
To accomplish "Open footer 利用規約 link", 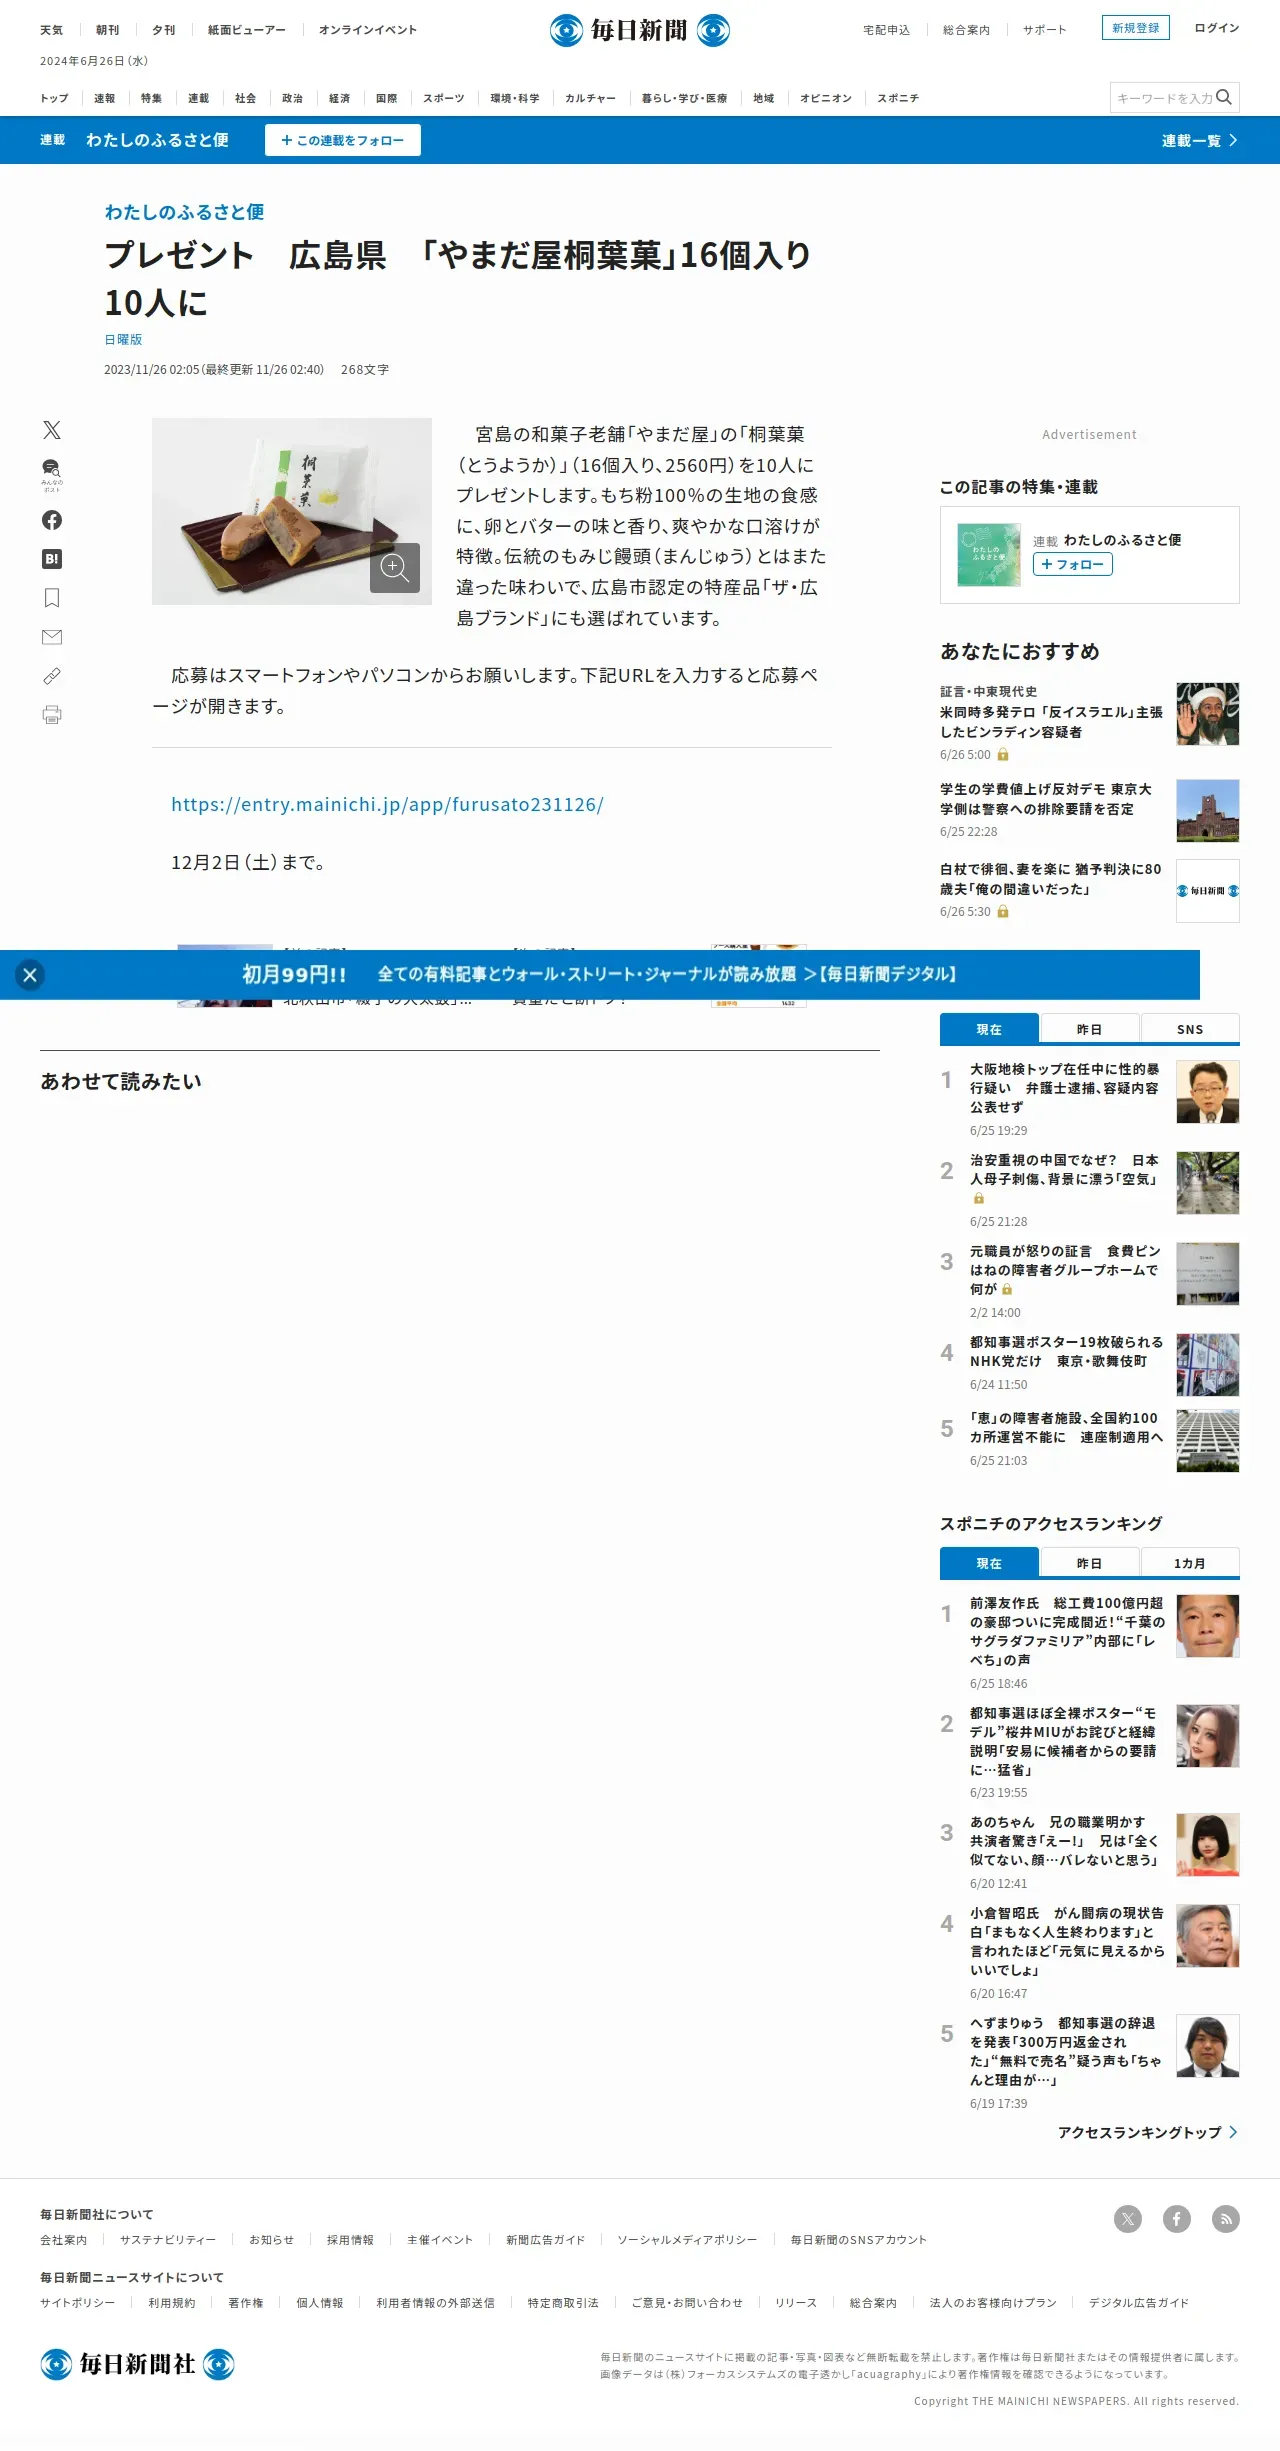I will click(x=172, y=2303).
